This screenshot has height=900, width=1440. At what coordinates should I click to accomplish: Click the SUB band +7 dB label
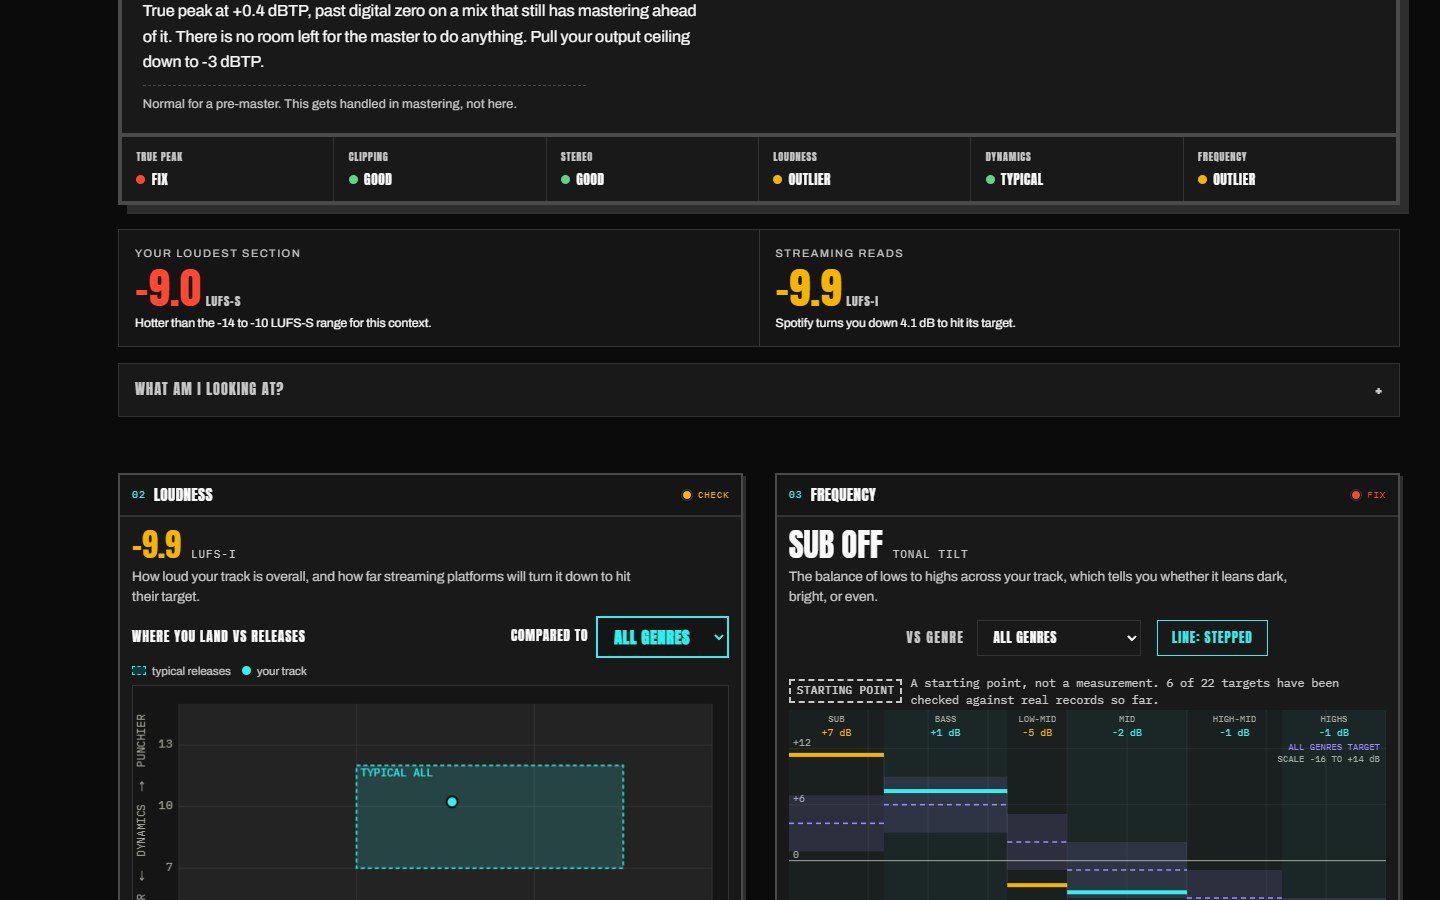(x=836, y=733)
